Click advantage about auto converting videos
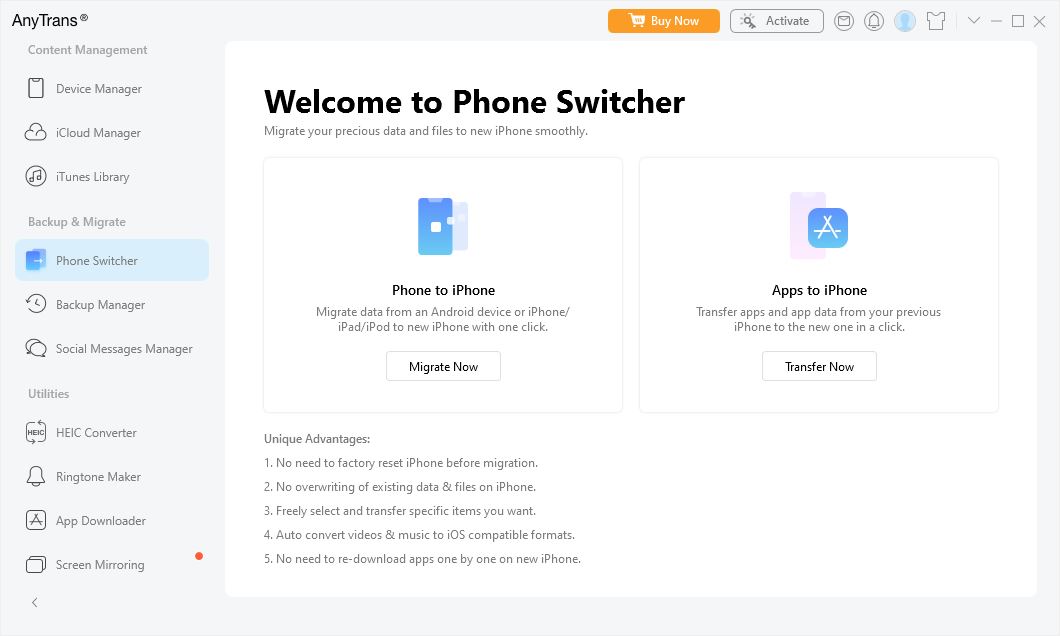Viewport: 1060px width, 636px height. [x=419, y=535]
